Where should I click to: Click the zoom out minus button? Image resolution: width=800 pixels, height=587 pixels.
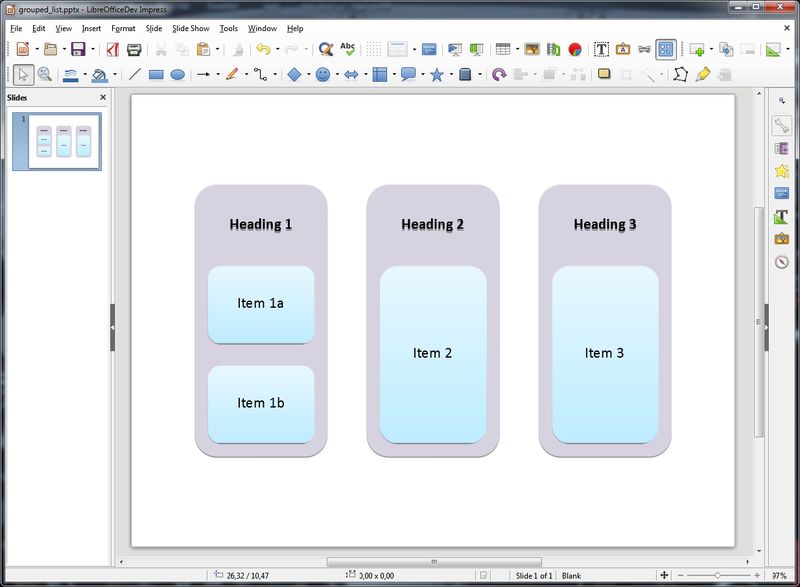(680, 575)
